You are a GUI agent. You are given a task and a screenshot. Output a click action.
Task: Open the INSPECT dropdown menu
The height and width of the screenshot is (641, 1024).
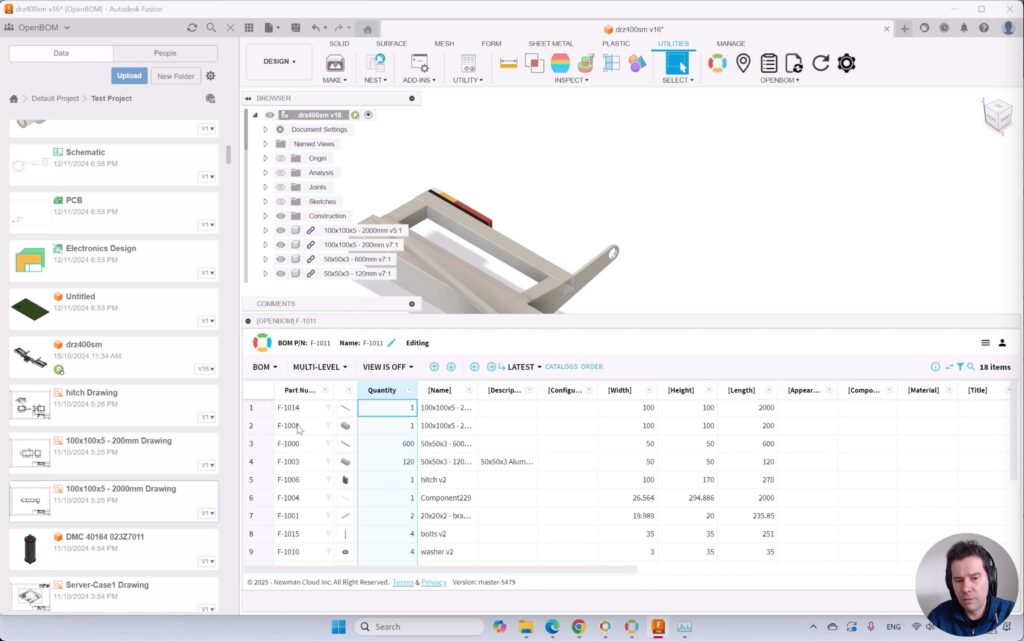571,80
